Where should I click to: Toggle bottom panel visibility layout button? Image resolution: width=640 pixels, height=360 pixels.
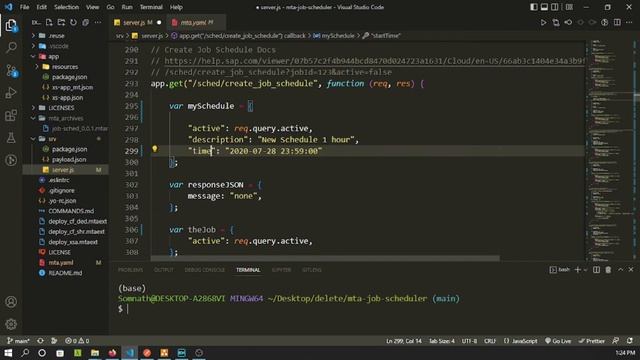[544, 7]
